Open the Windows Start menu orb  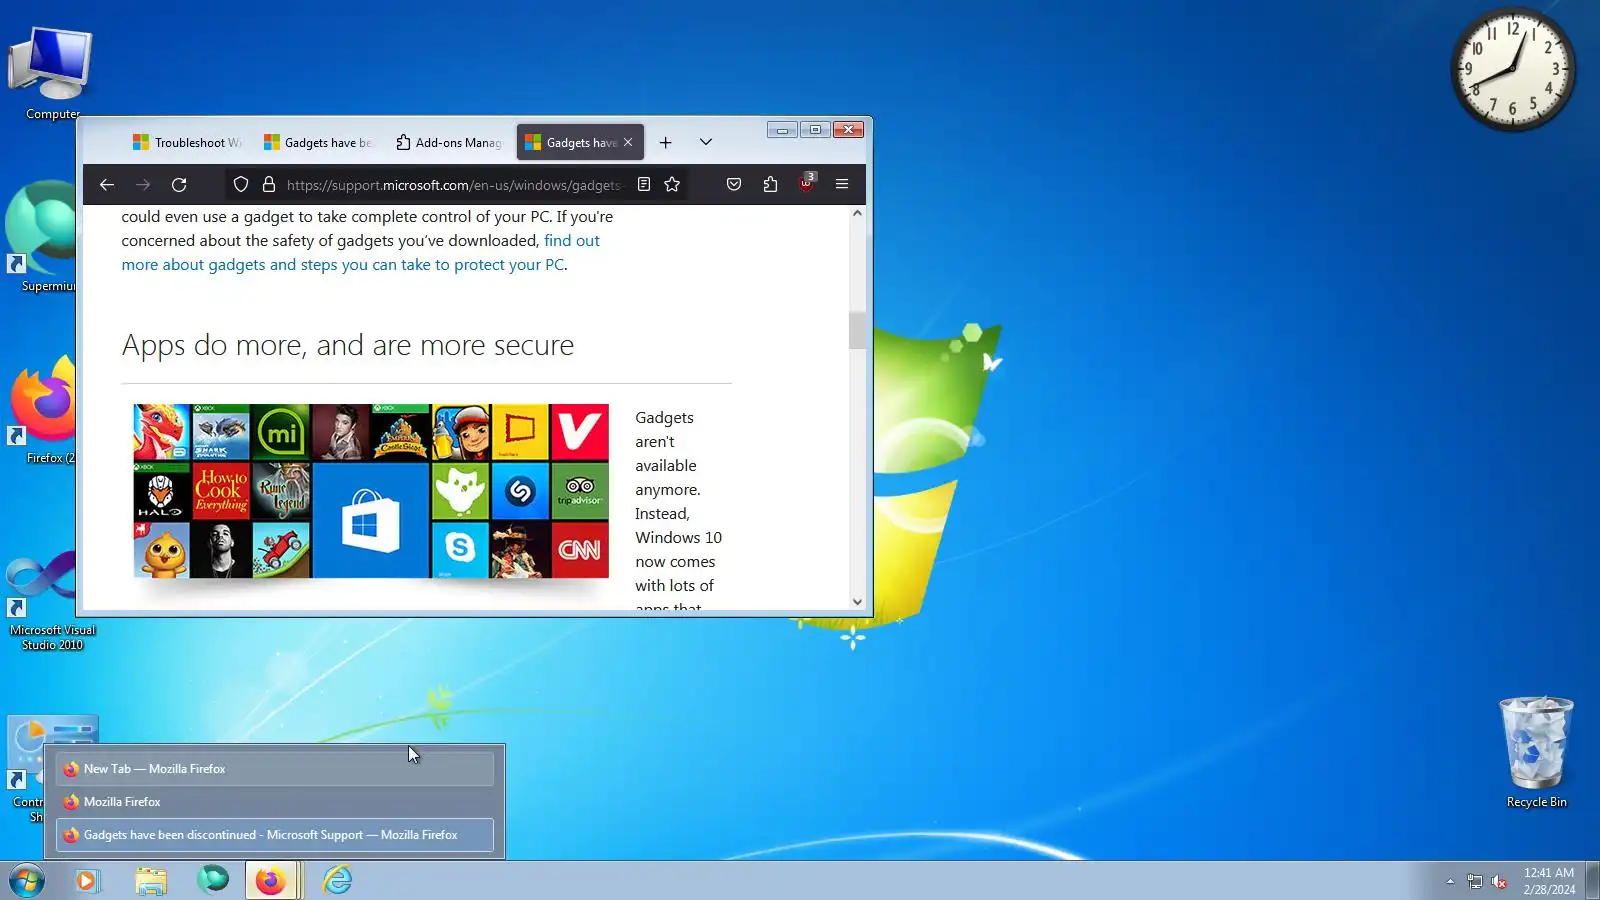27,881
